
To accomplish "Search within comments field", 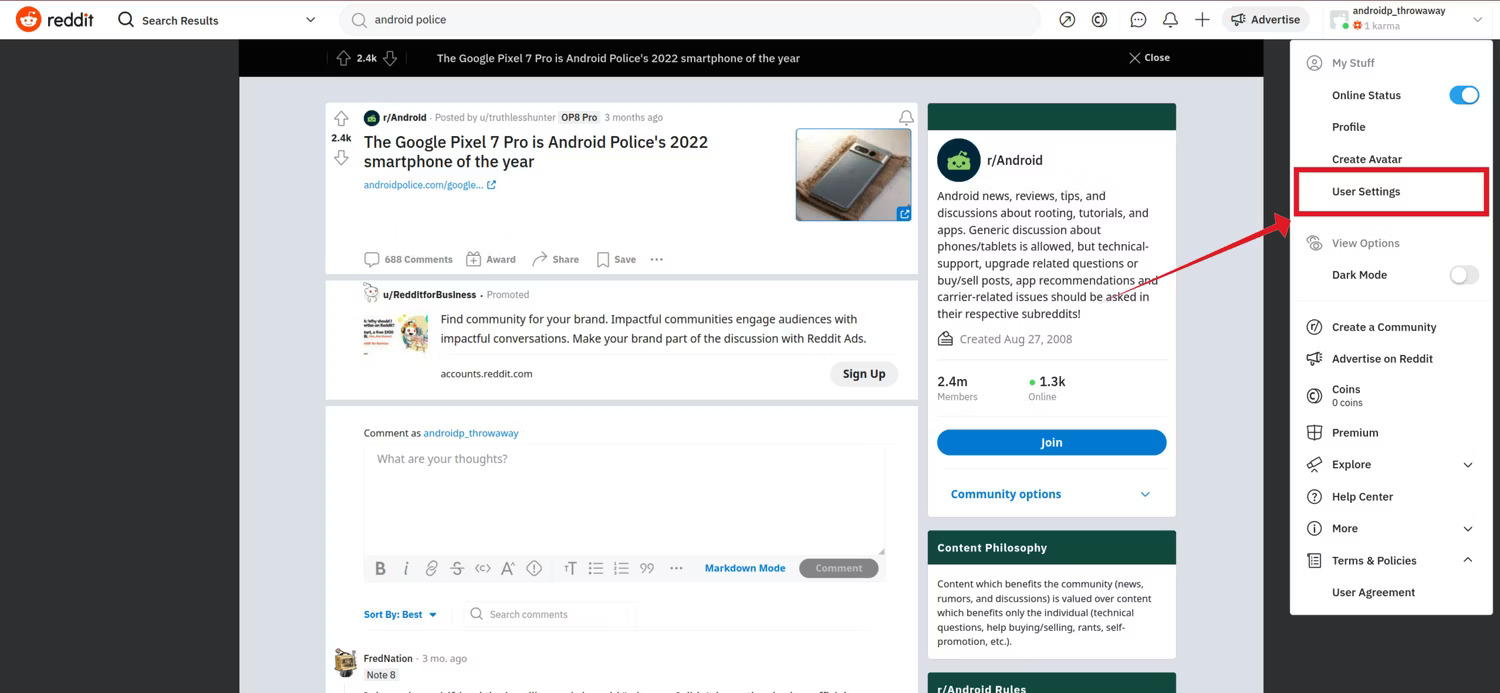I will (550, 614).
